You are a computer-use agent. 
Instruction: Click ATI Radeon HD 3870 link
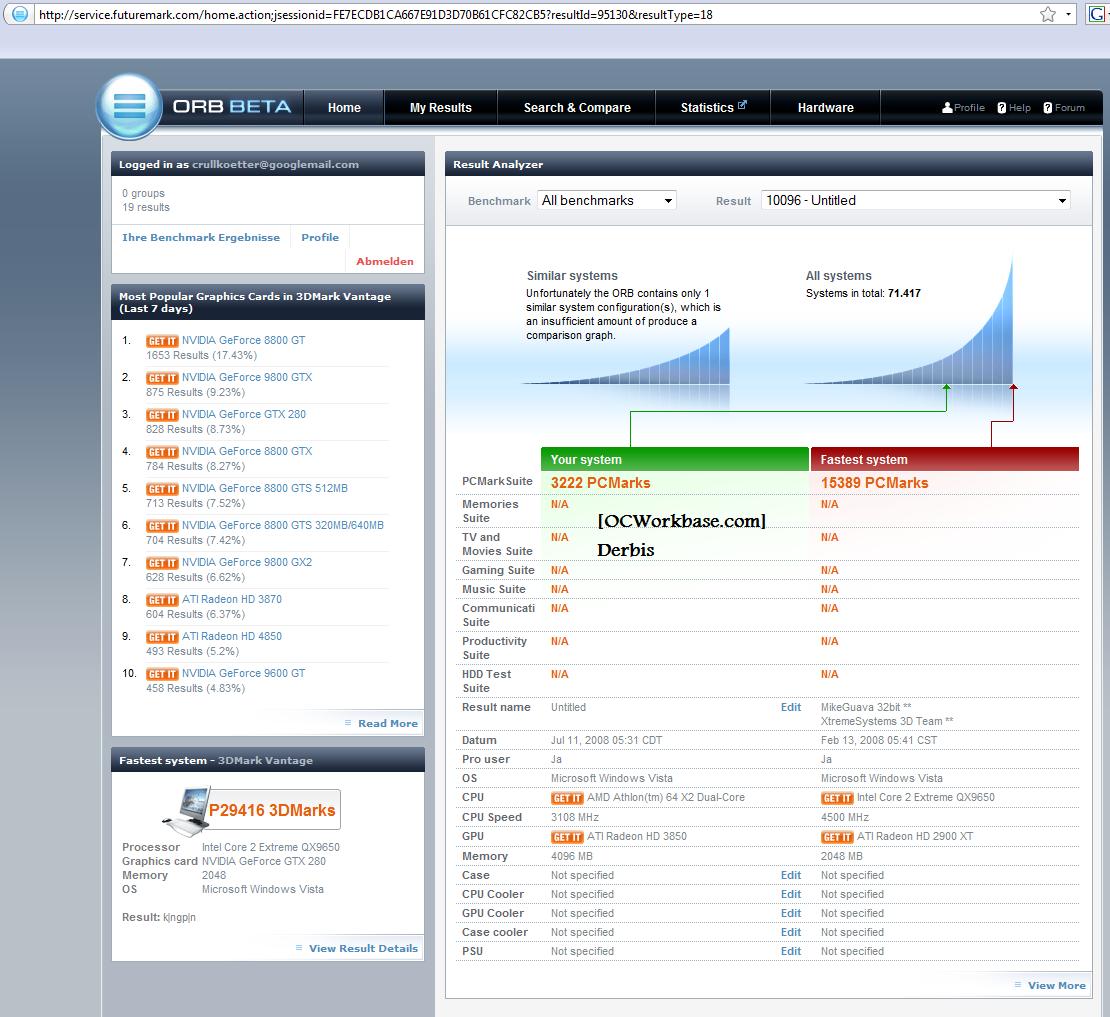pos(231,599)
